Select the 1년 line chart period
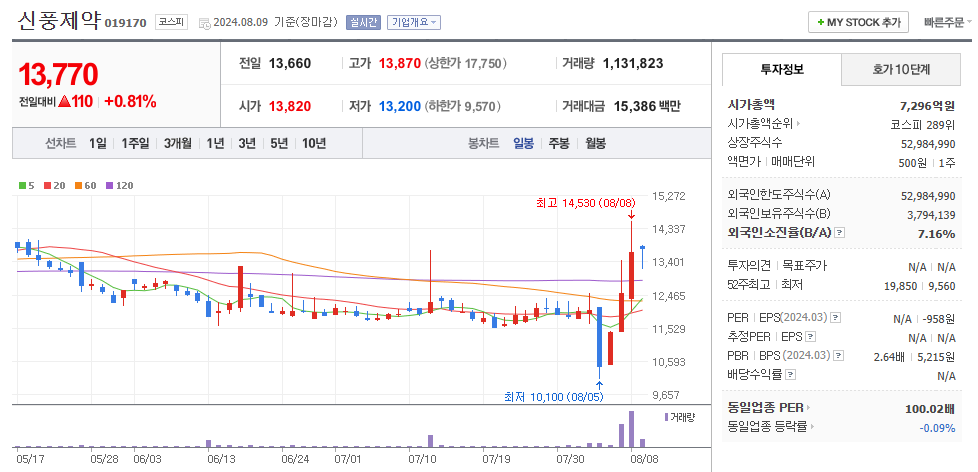This screenshot has width=978, height=472. pos(215,143)
